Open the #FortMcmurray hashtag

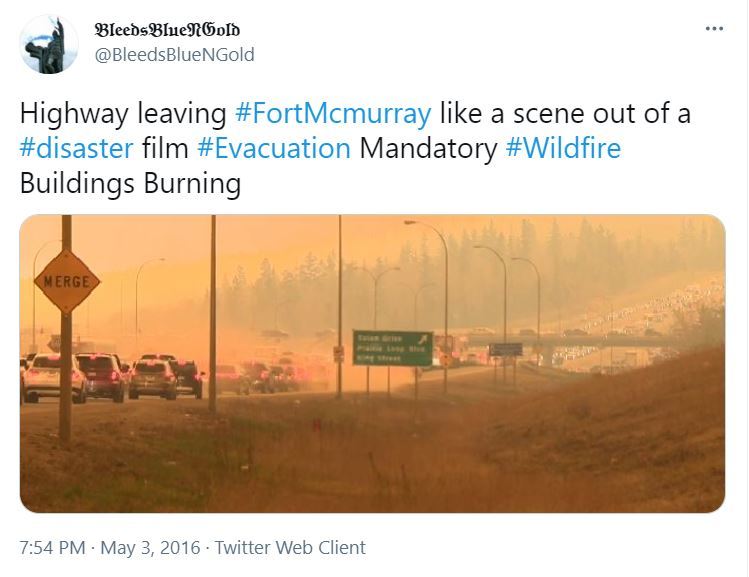click(x=333, y=114)
